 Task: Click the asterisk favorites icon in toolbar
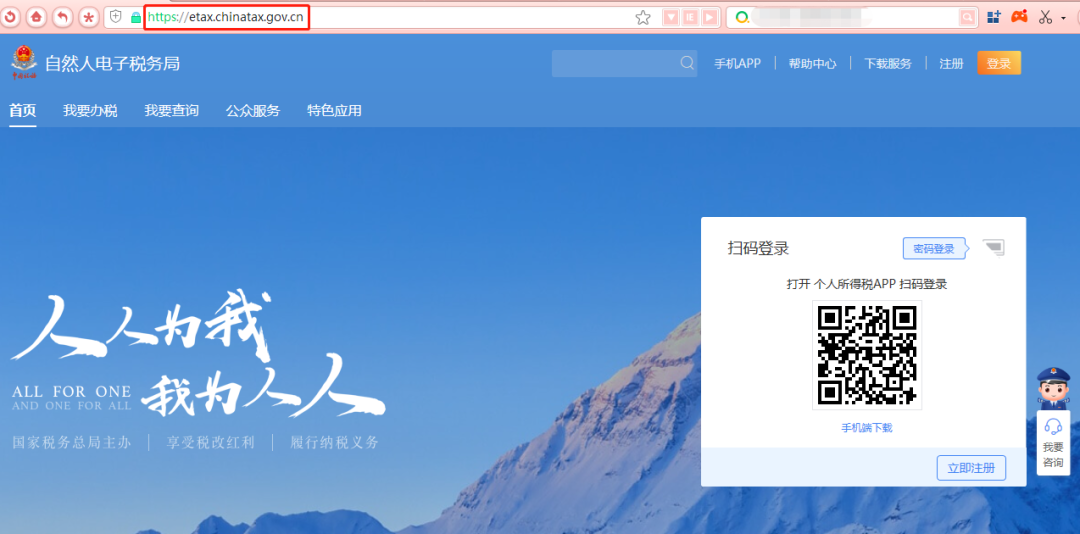(88, 17)
